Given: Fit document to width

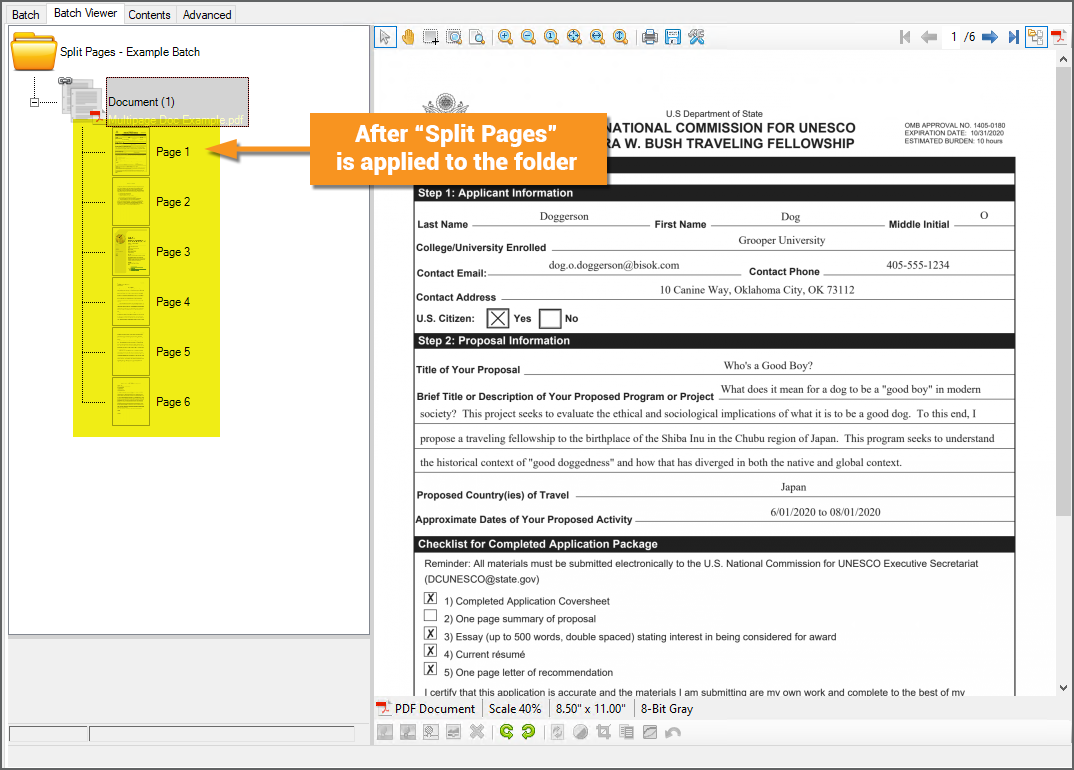Looking at the screenshot, I should 597,37.
